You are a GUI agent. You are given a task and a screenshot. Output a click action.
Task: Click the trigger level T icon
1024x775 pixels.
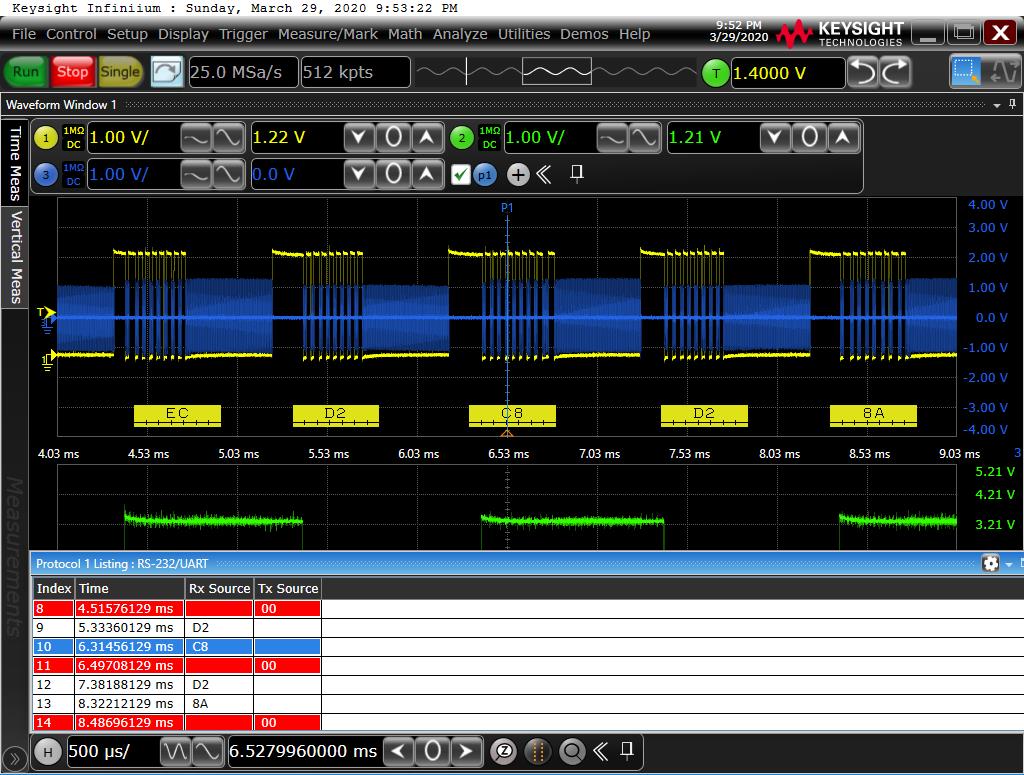715,73
